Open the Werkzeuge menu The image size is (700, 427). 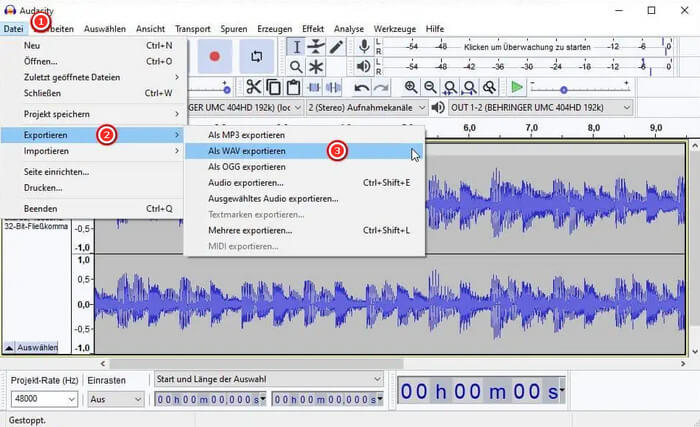point(395,29)
